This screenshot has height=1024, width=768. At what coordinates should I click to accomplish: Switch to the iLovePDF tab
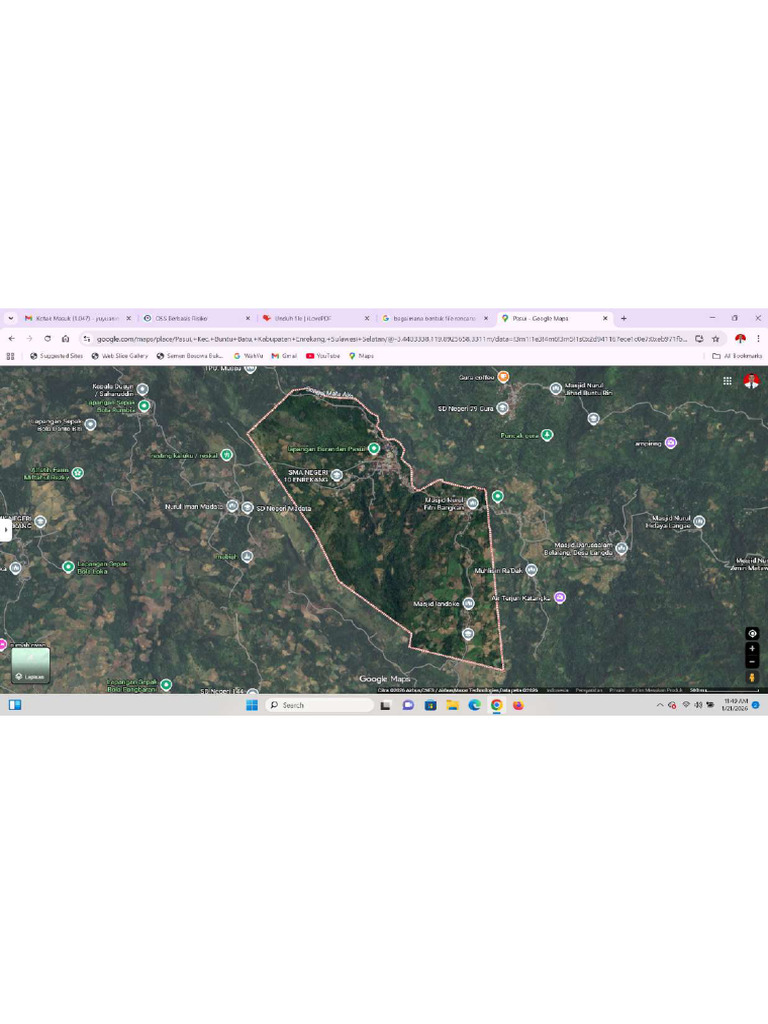(316, 318)
